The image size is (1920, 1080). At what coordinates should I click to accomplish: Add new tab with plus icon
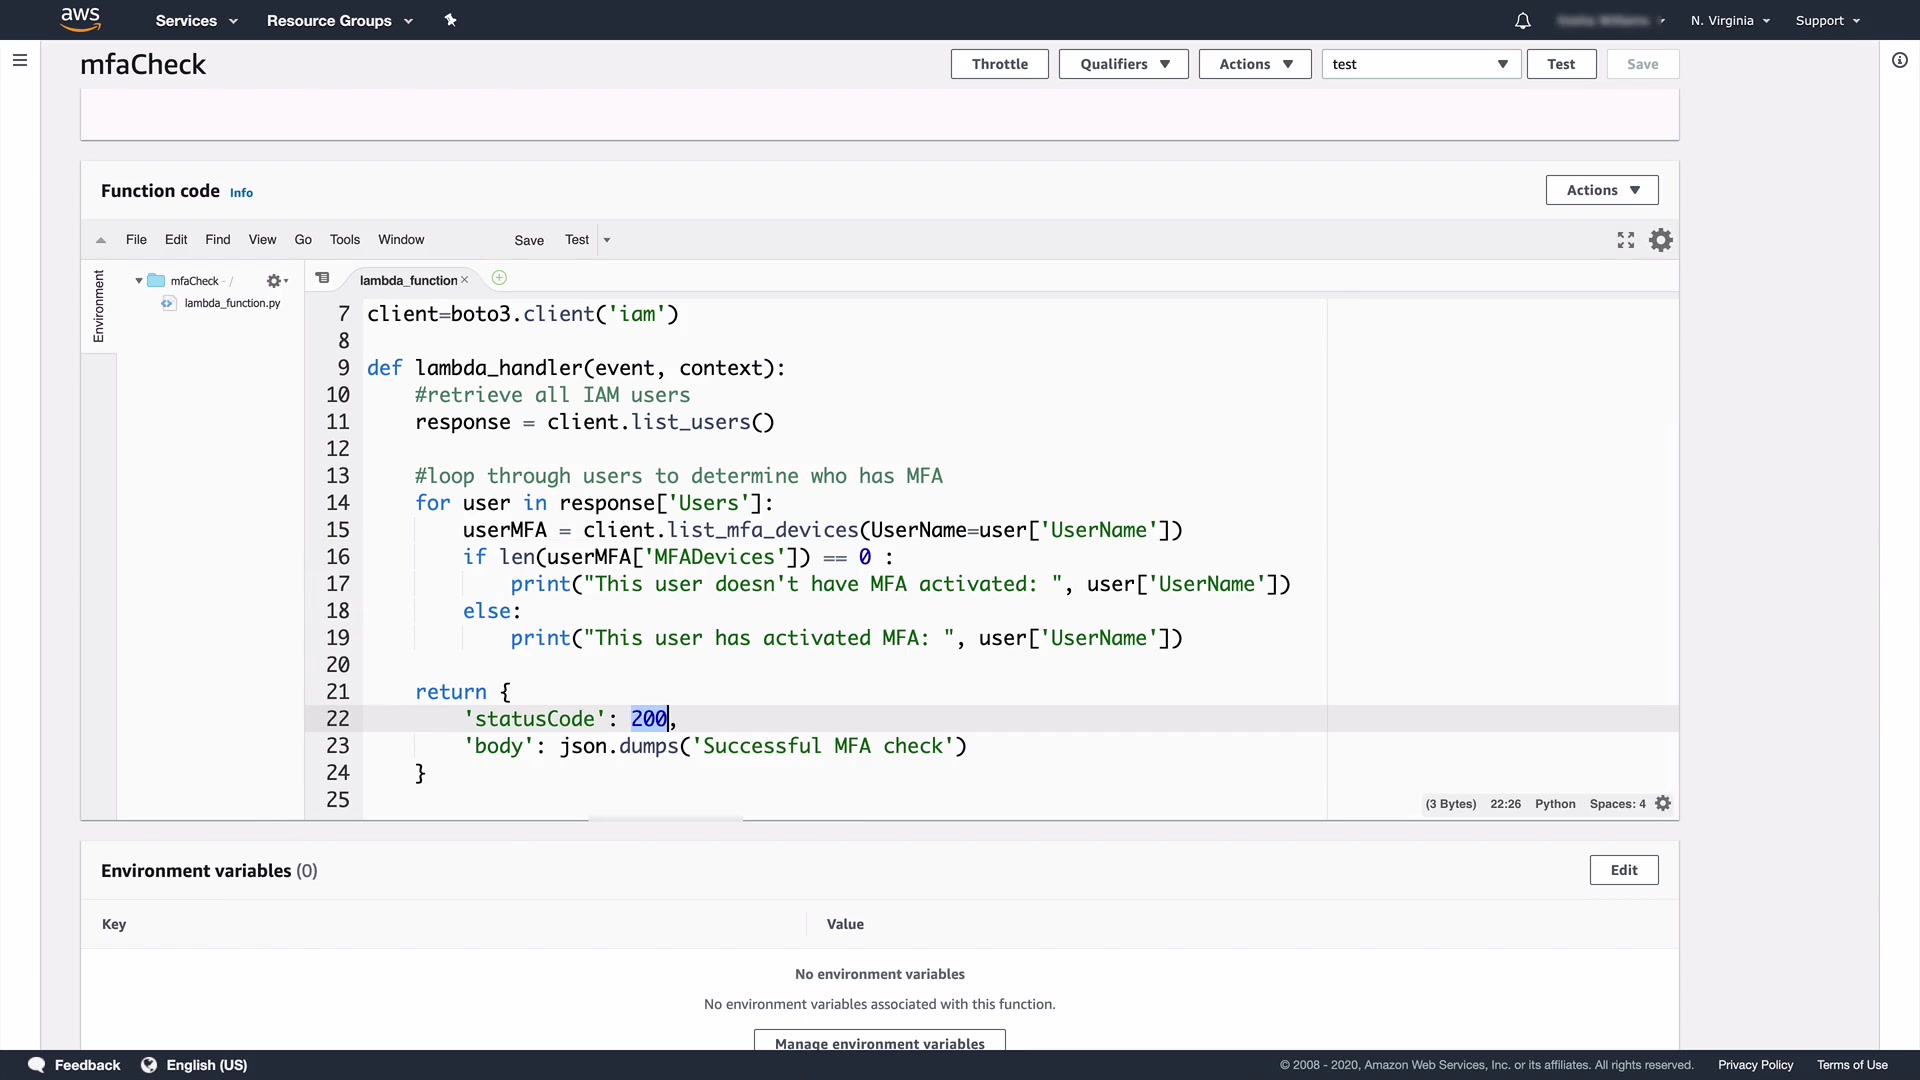(499, 278)
